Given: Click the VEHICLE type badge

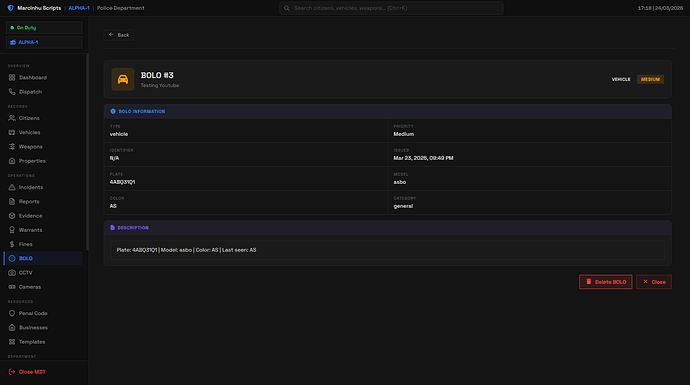Looking at the screenshot, I should click(x=621, y=79).
